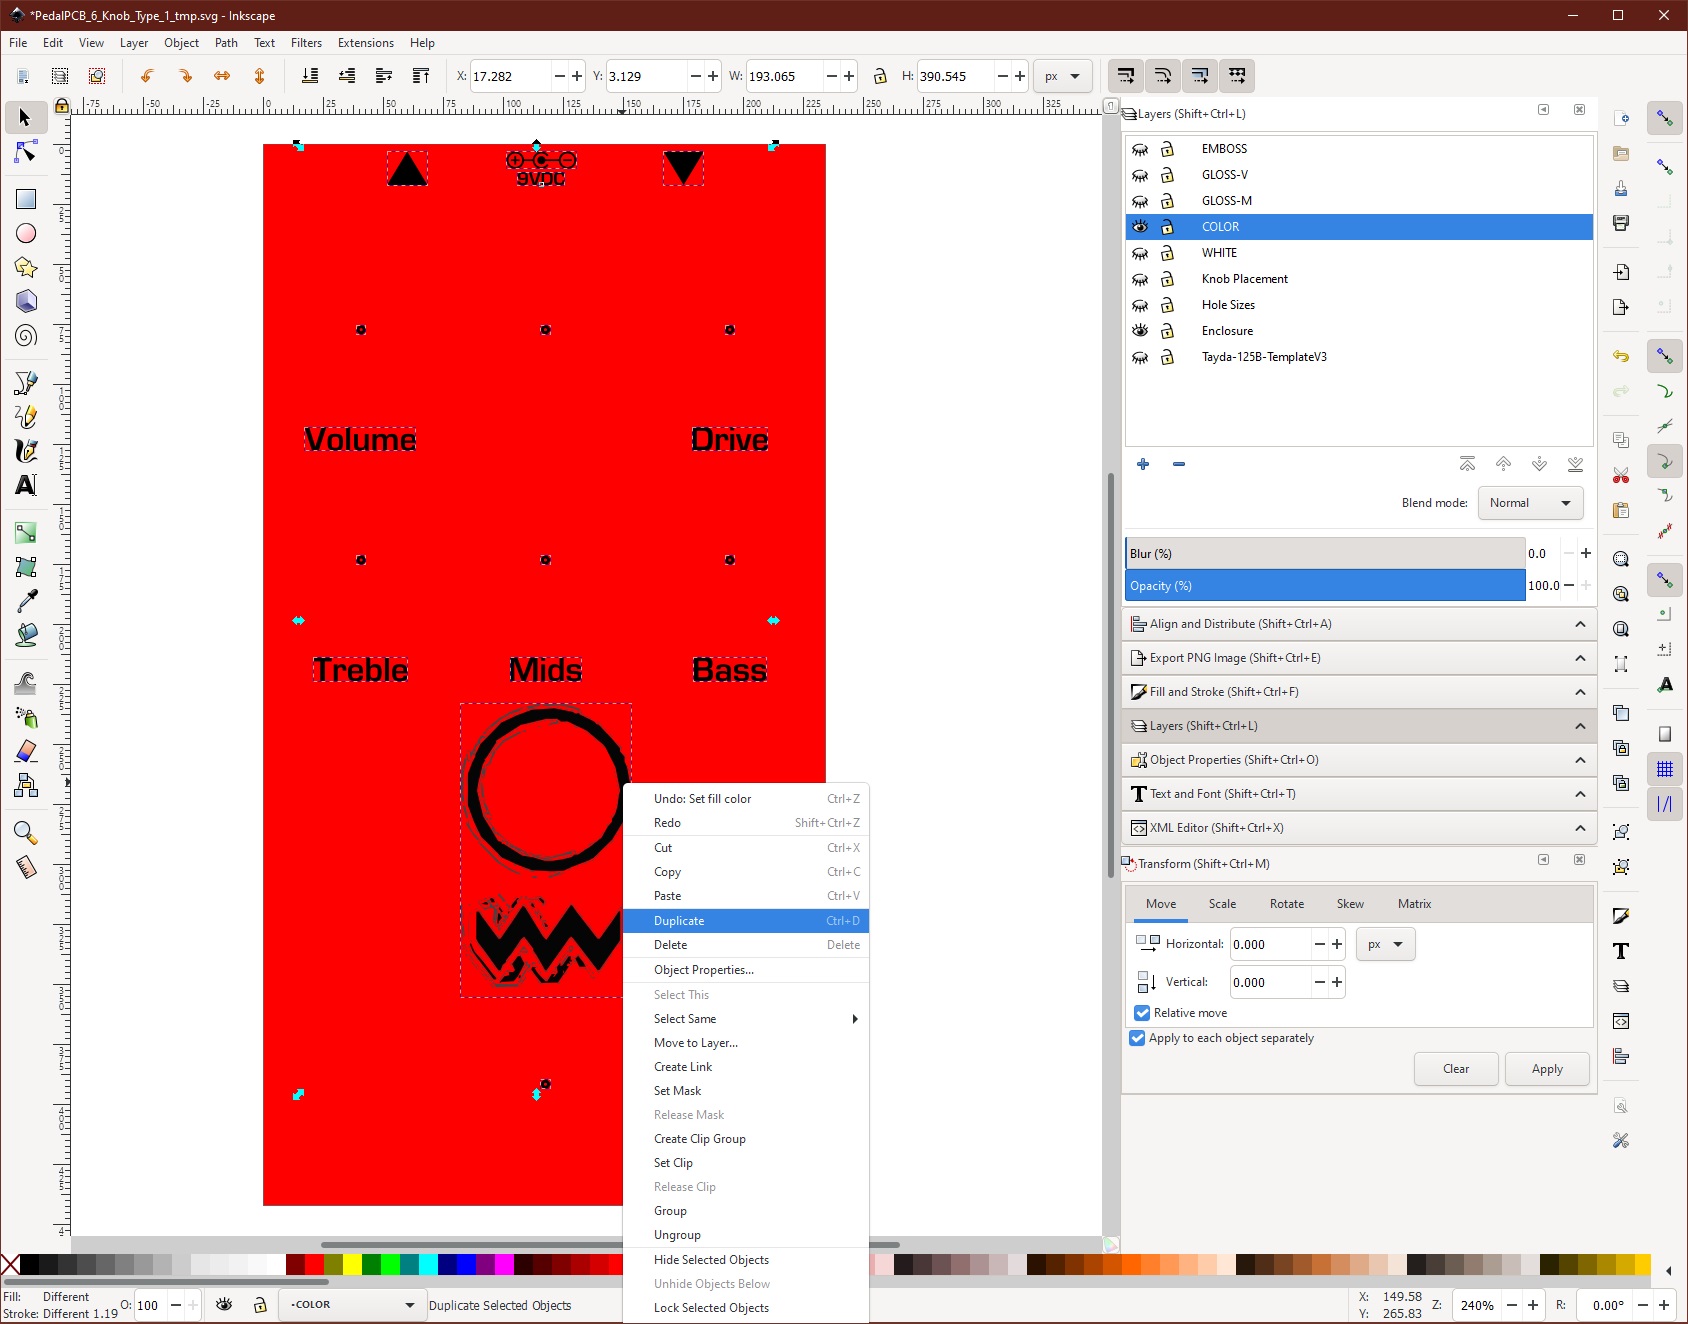Expand the Export PNG Image panel
The image size is (1688, 1324).
(1359, 658)
